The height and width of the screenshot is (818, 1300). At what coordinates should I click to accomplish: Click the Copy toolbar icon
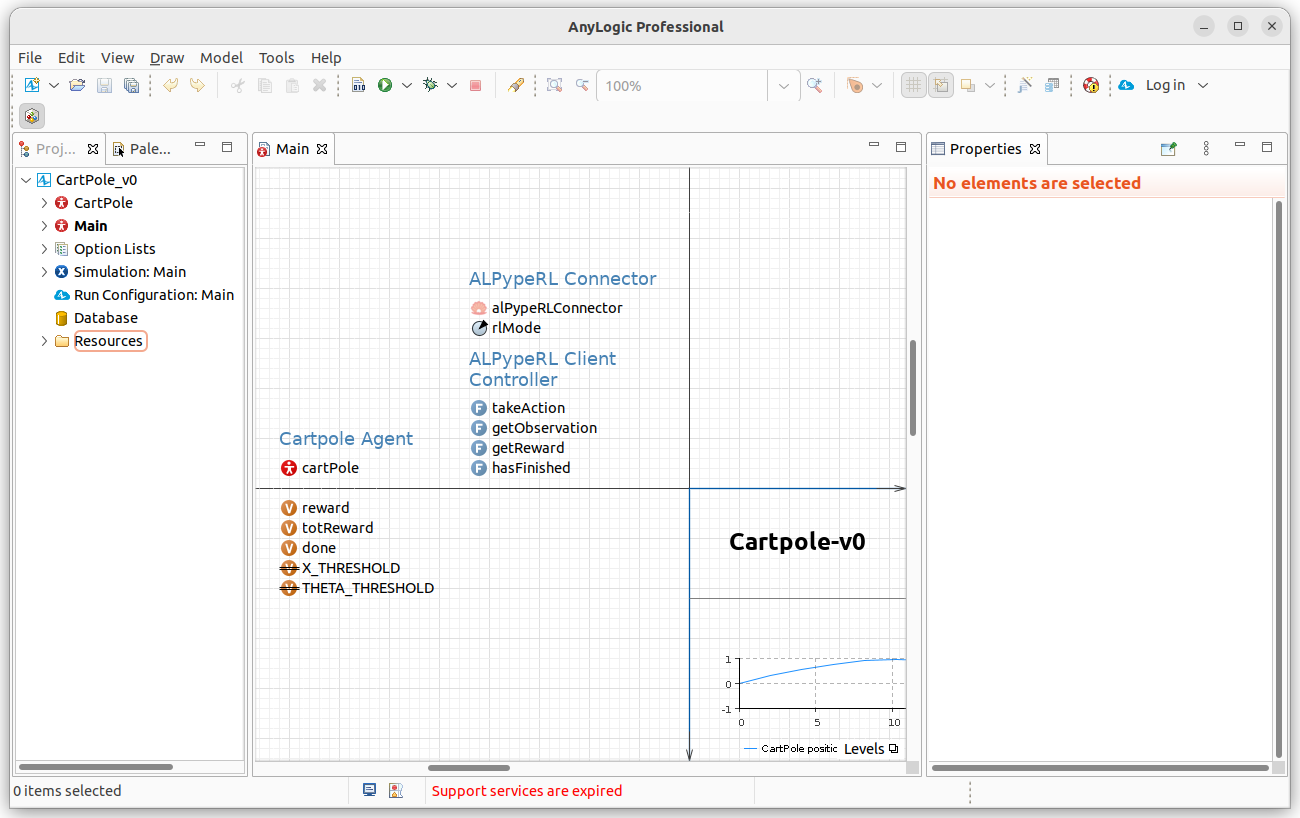[265, 86]
